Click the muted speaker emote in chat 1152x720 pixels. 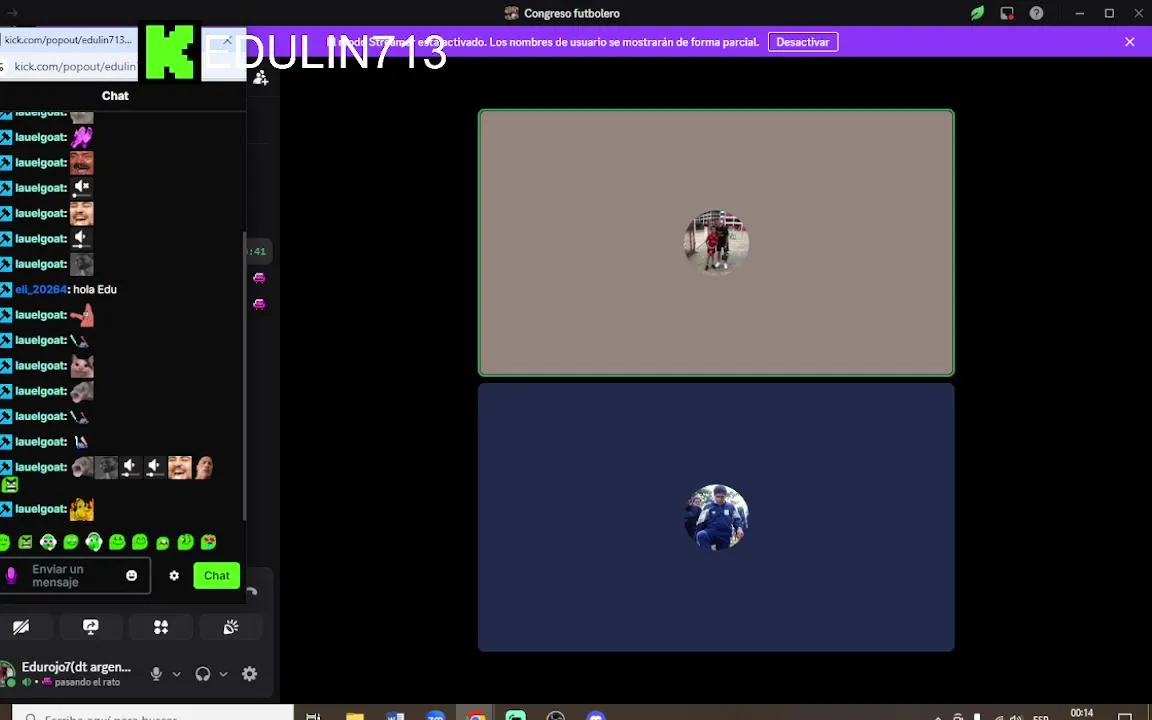pos(82,188)
